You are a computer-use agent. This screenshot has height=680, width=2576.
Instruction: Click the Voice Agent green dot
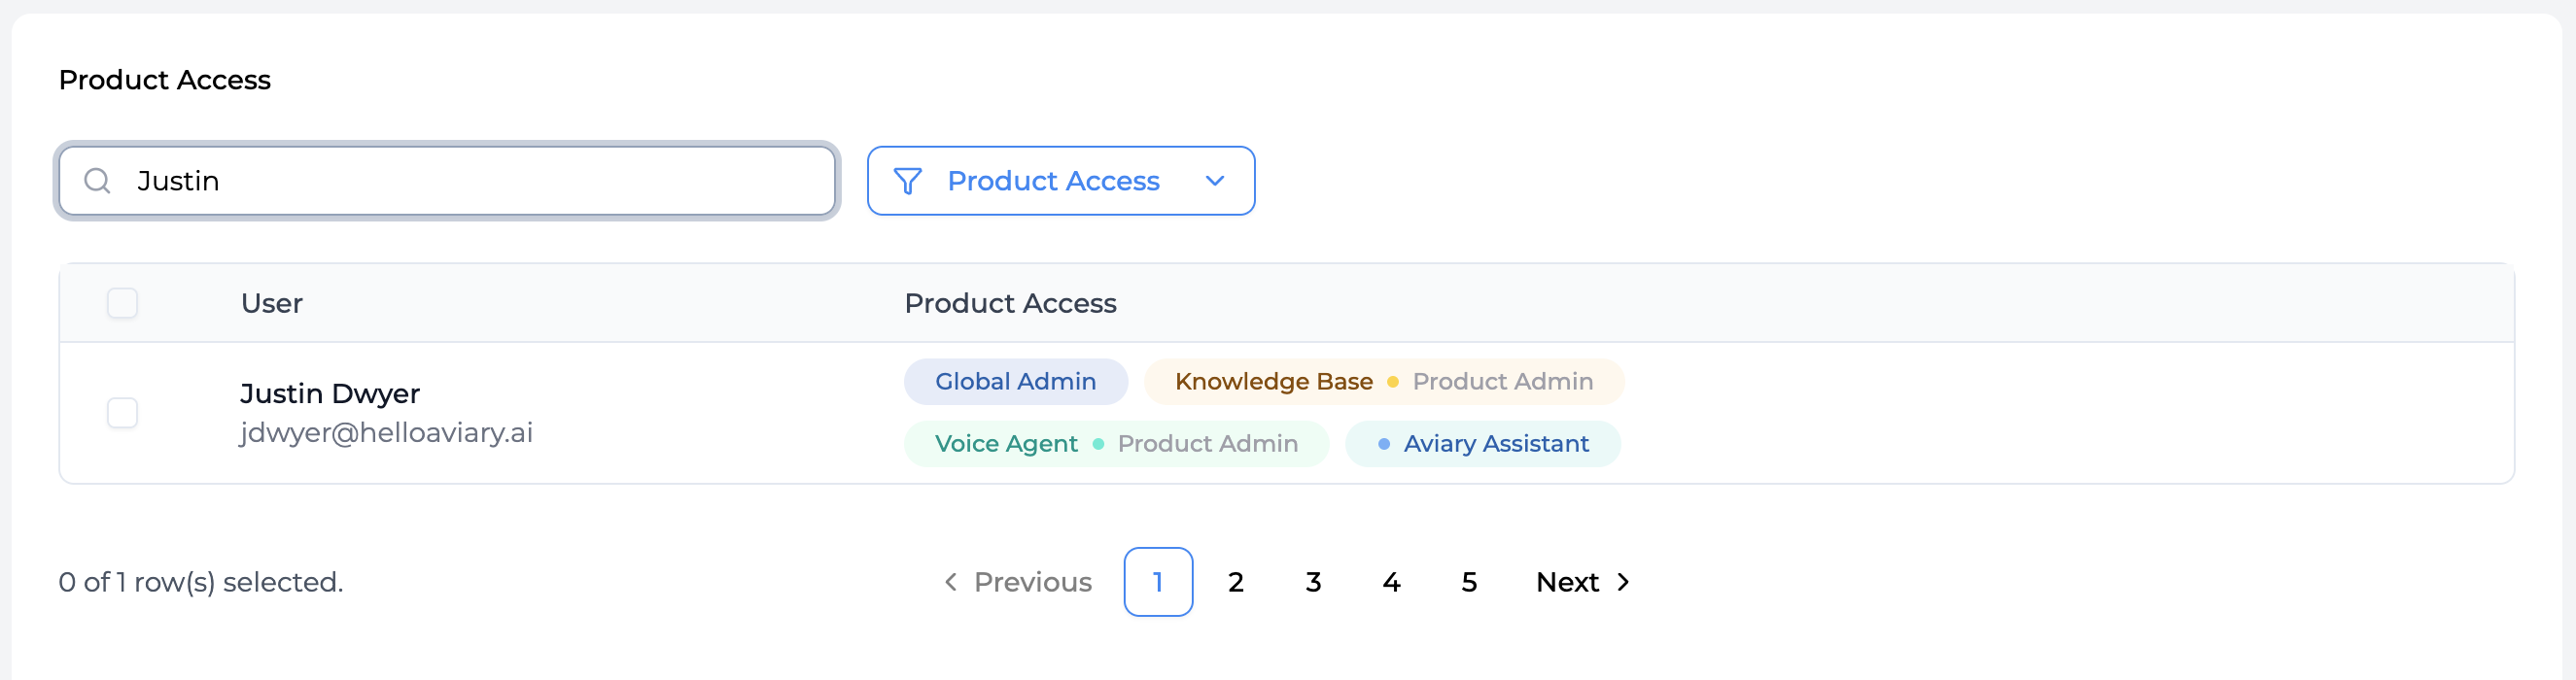tap(1098, 444)
